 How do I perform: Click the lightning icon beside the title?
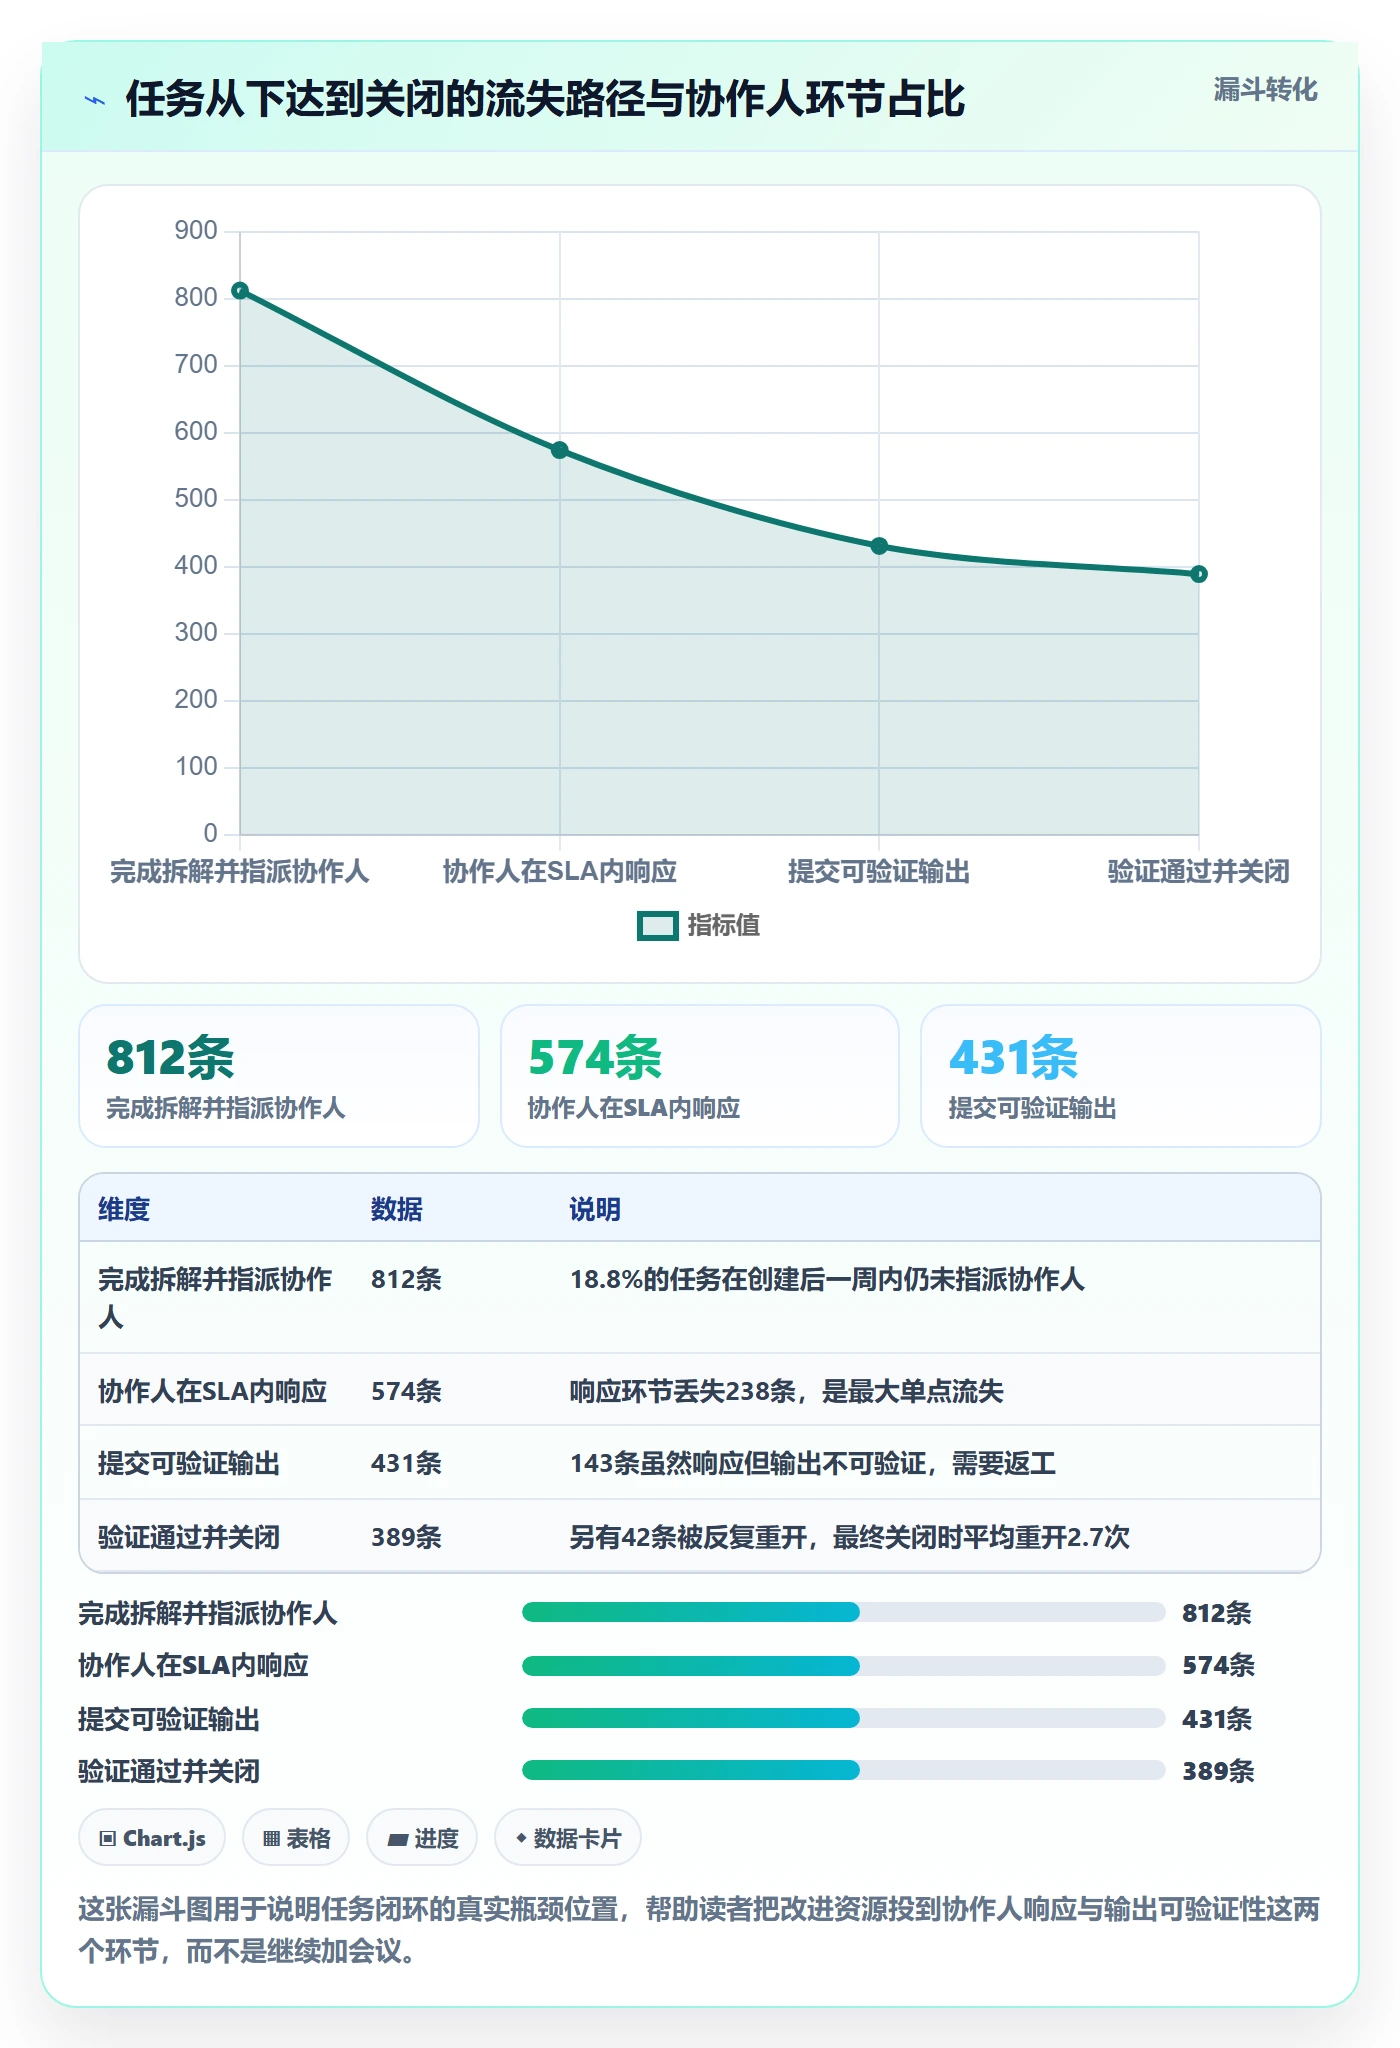(95, 100)
